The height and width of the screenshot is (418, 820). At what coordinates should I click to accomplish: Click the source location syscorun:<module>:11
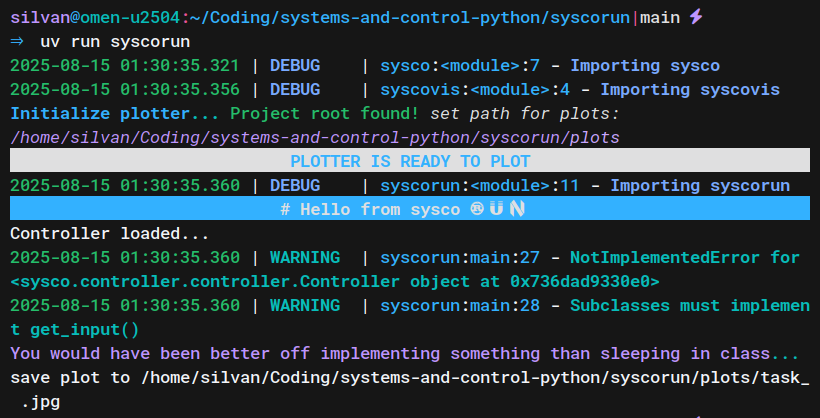tap(480, 186)
